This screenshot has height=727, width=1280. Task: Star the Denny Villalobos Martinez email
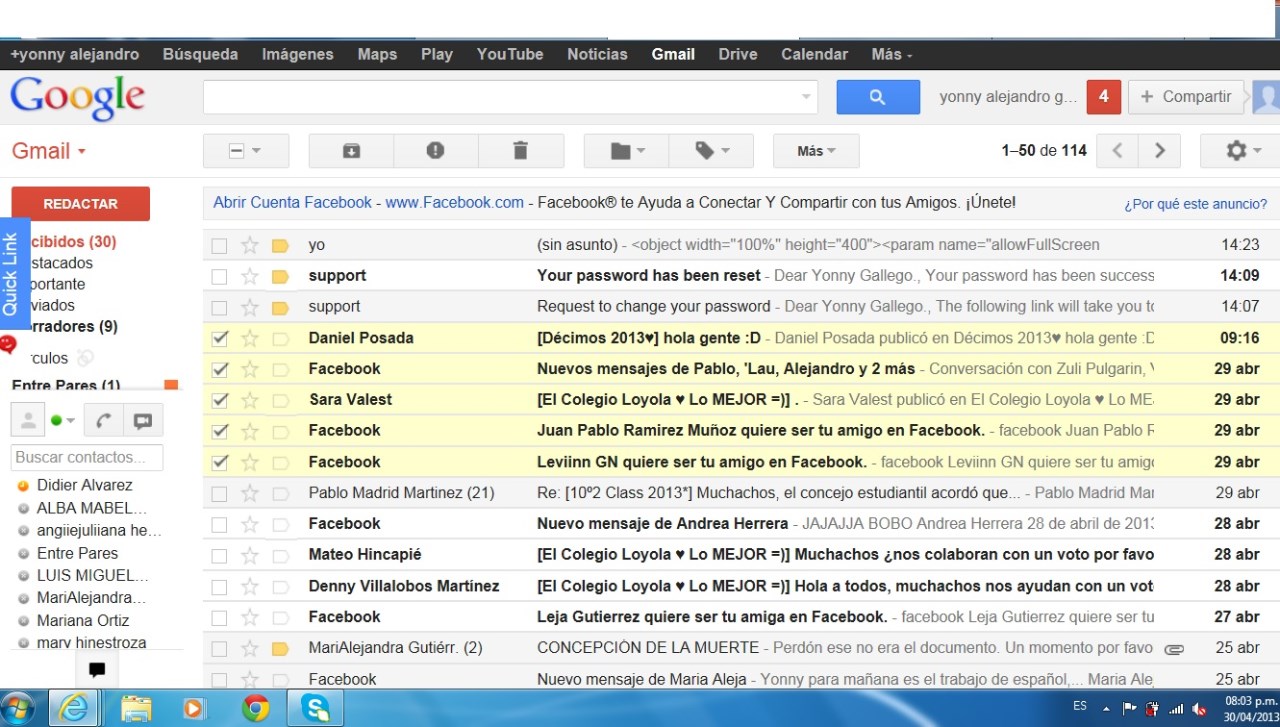(x=250, y=586)
